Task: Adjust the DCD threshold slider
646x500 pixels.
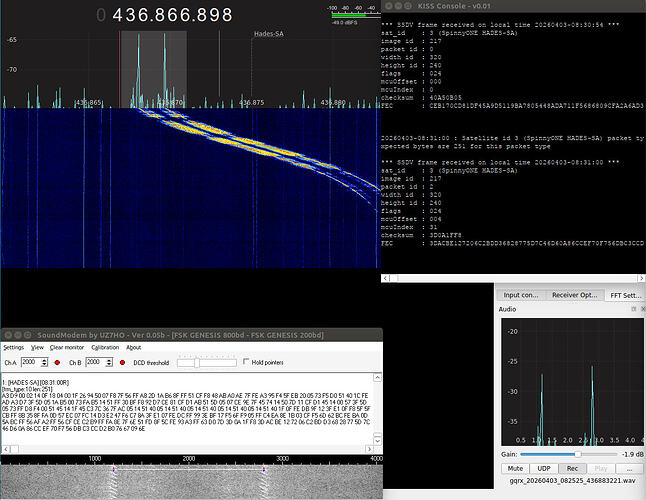Action: [207, 362]
